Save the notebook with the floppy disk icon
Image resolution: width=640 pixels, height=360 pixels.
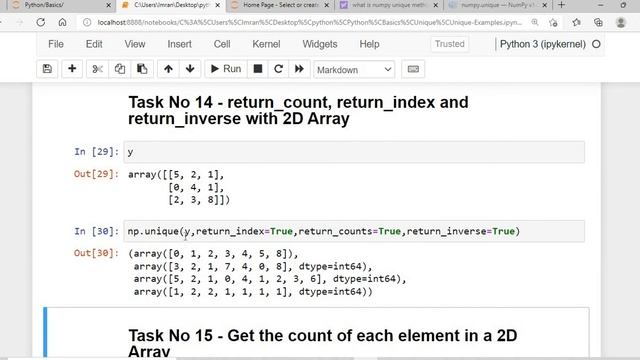[x=47, y=69]
